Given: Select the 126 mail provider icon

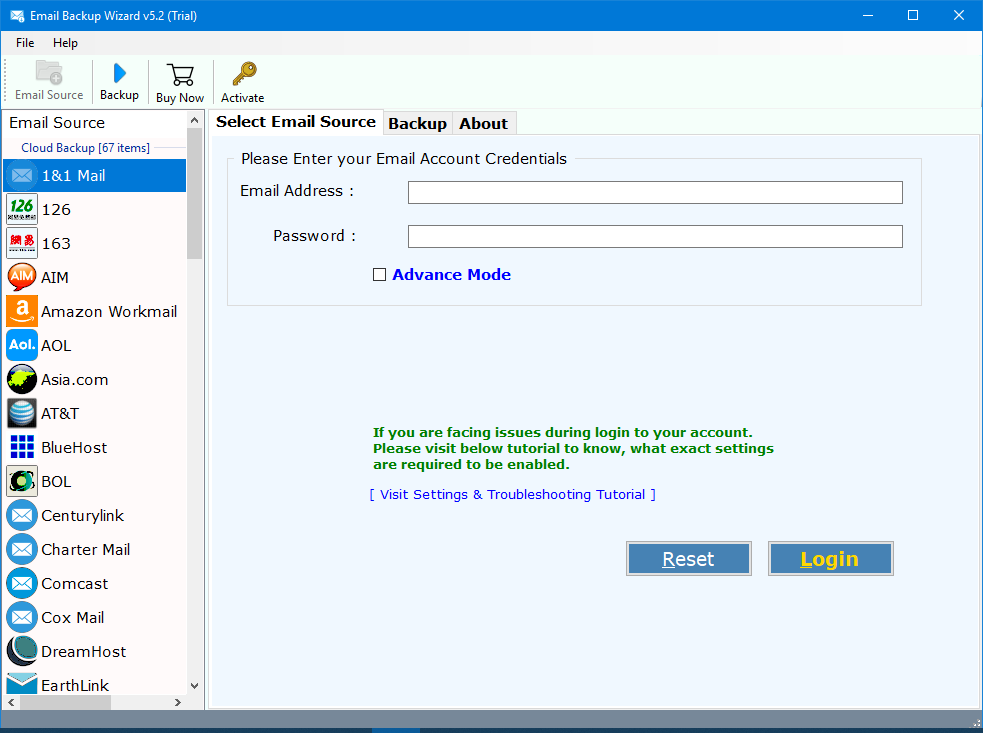Looking at the screenshot, I should [x=22, y=209].
